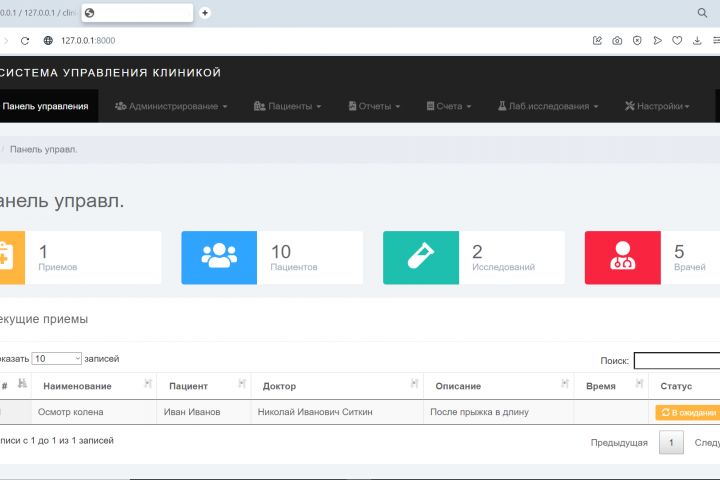Go to Предыдущая page
The height and width of the screenshot is (480, 720).
(619, 442)
